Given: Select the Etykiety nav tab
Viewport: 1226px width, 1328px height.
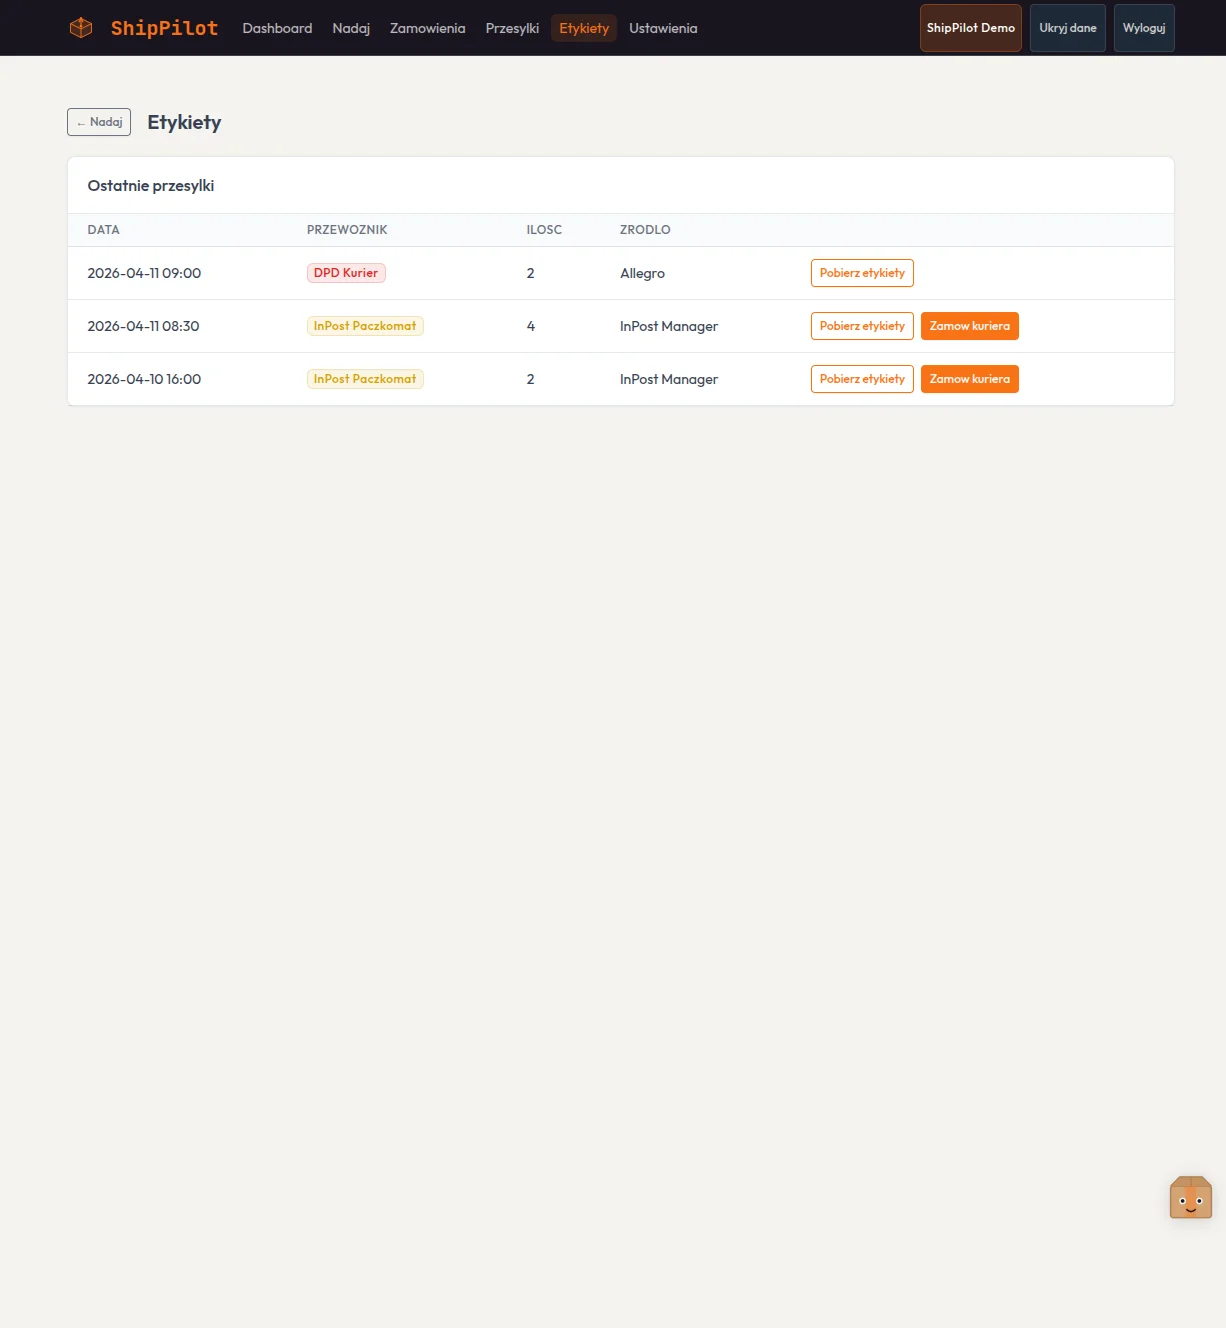Looking at the screenshot, I should pos(584,28).
